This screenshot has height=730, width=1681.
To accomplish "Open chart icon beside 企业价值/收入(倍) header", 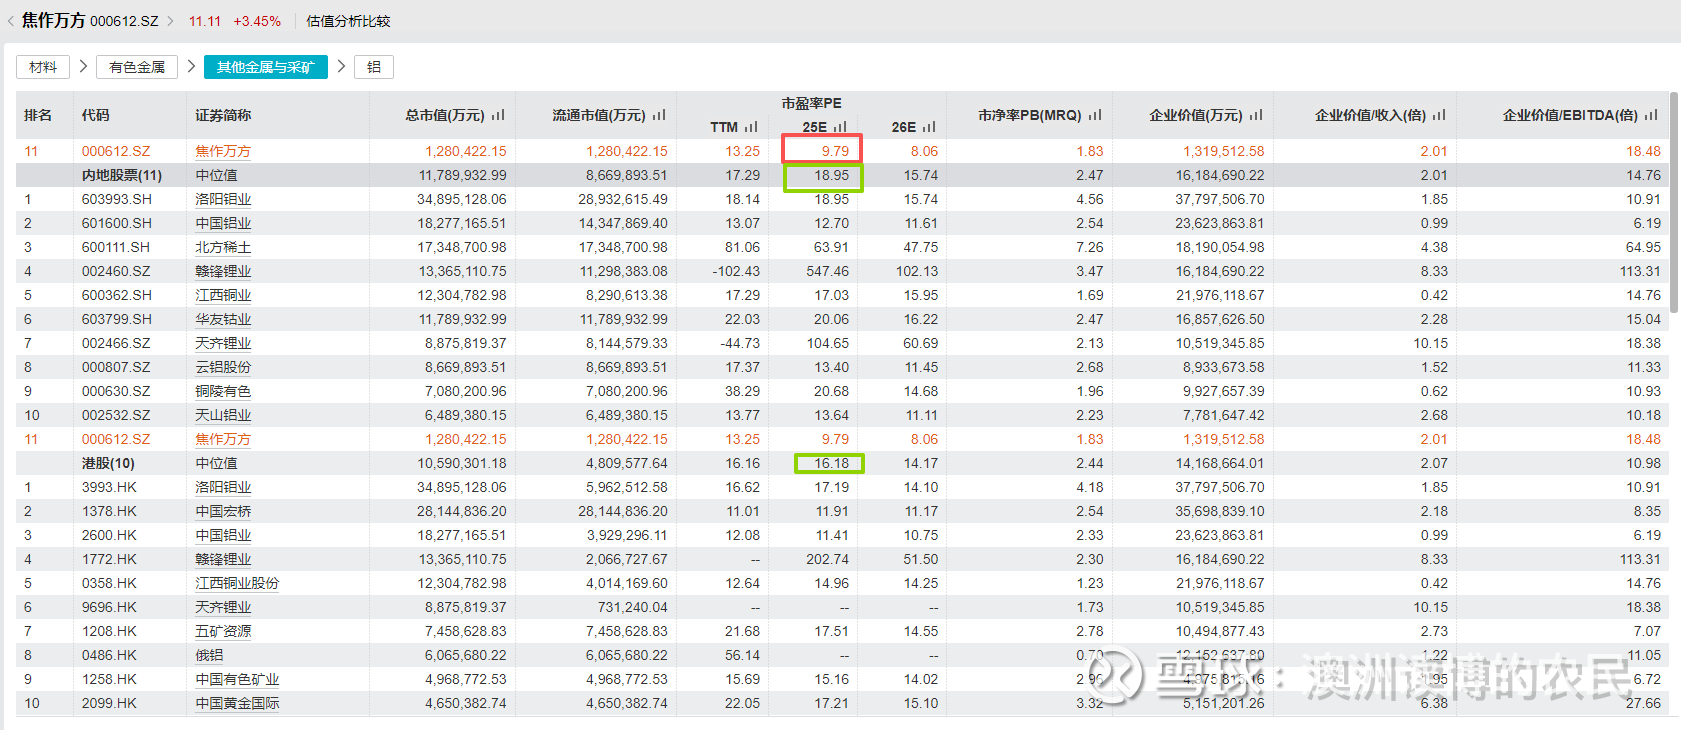I will tap(1439, 115).
